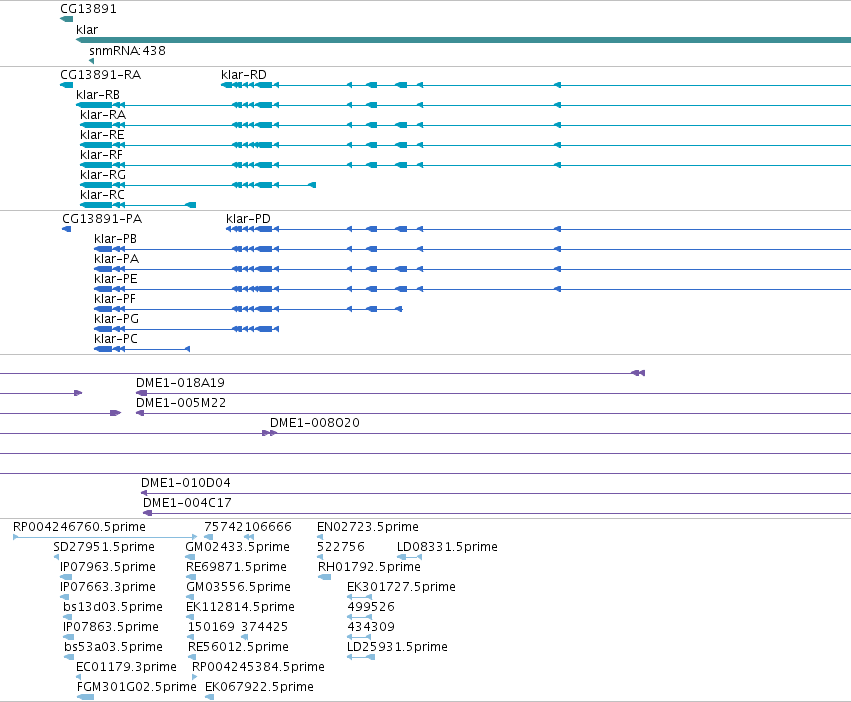Click the RP004246760.5prime EST label
The image size is (851, 702).
coord(79,527)
